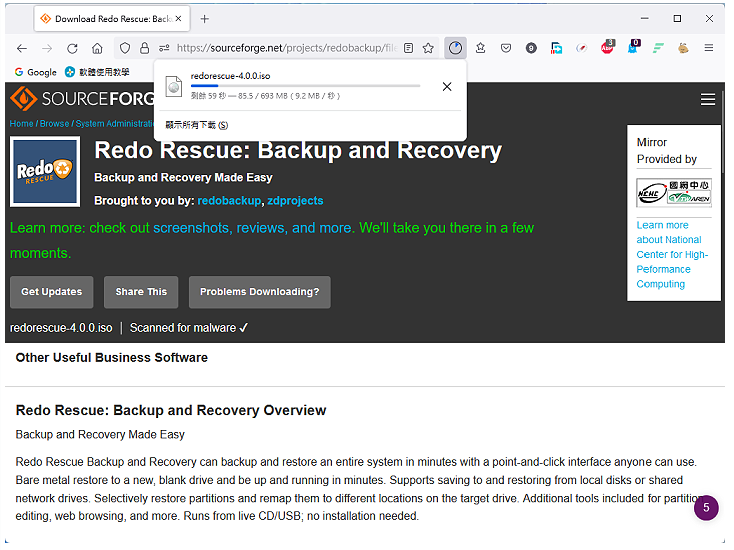The width and height of the screenshot is (734, 550).
Task: Save page to Pocket
Action: [506, 48]
